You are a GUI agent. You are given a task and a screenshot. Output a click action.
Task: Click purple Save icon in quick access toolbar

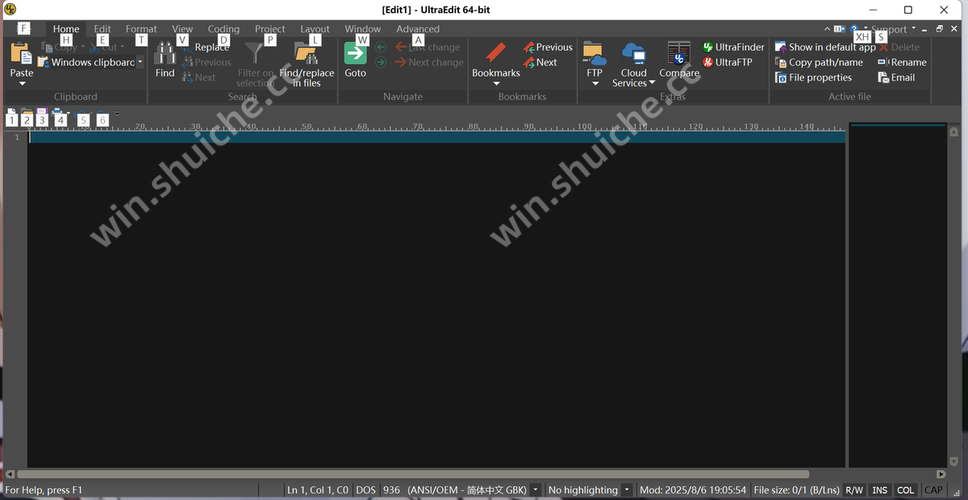click(42, 113)
